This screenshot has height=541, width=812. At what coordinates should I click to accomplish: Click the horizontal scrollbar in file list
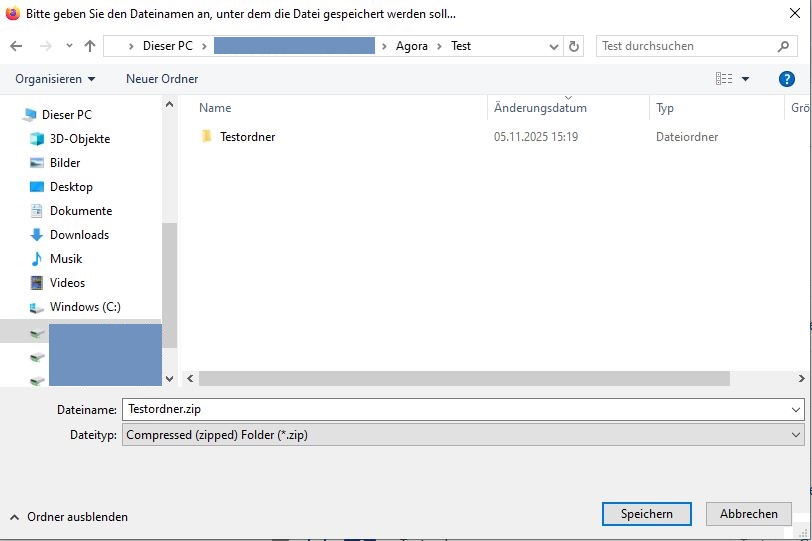(x=464, y=379)
